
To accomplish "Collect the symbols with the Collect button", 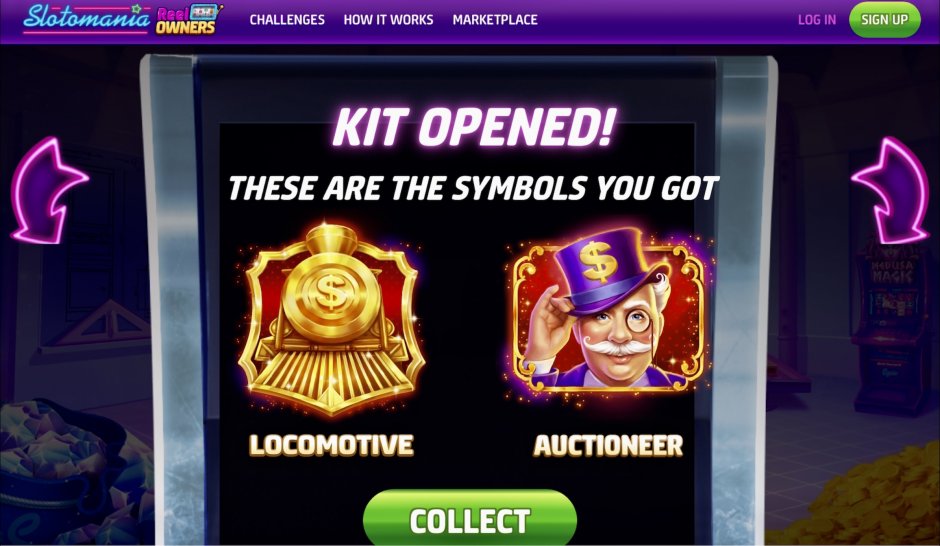I will (x=469, y=518).
